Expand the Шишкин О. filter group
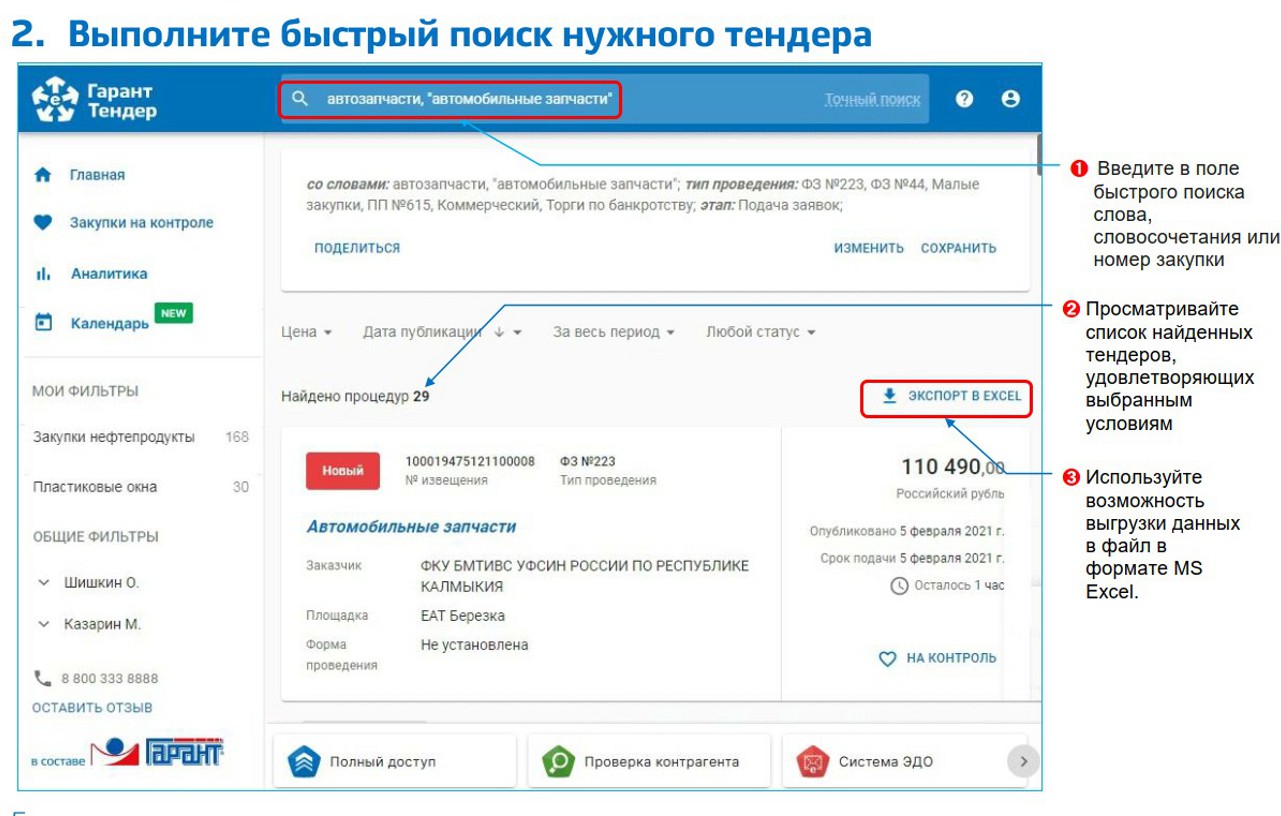 tap(44, 582)
